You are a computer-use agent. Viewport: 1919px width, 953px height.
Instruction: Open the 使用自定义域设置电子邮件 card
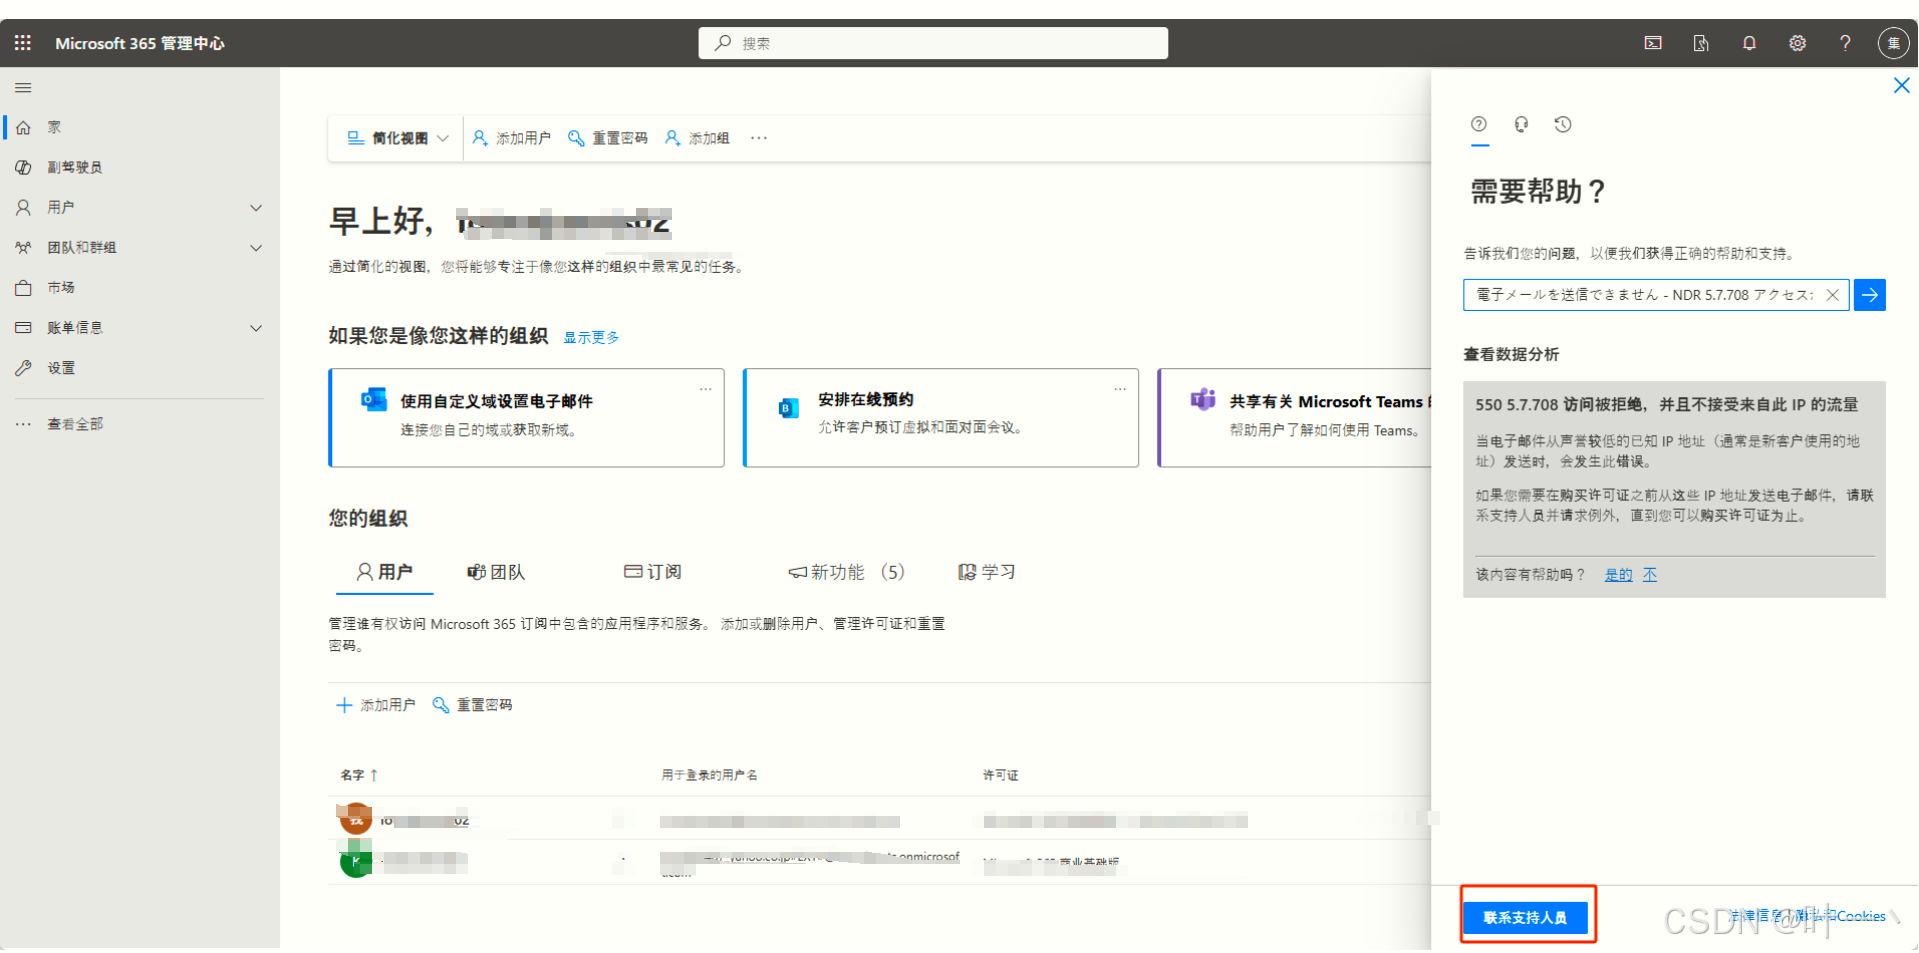[527, 417]
